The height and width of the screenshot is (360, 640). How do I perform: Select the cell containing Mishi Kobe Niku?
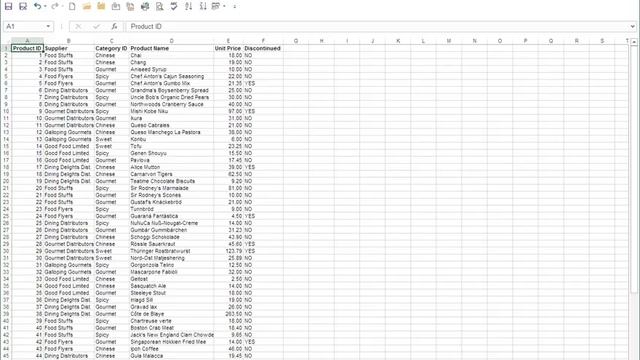(171, 111)
